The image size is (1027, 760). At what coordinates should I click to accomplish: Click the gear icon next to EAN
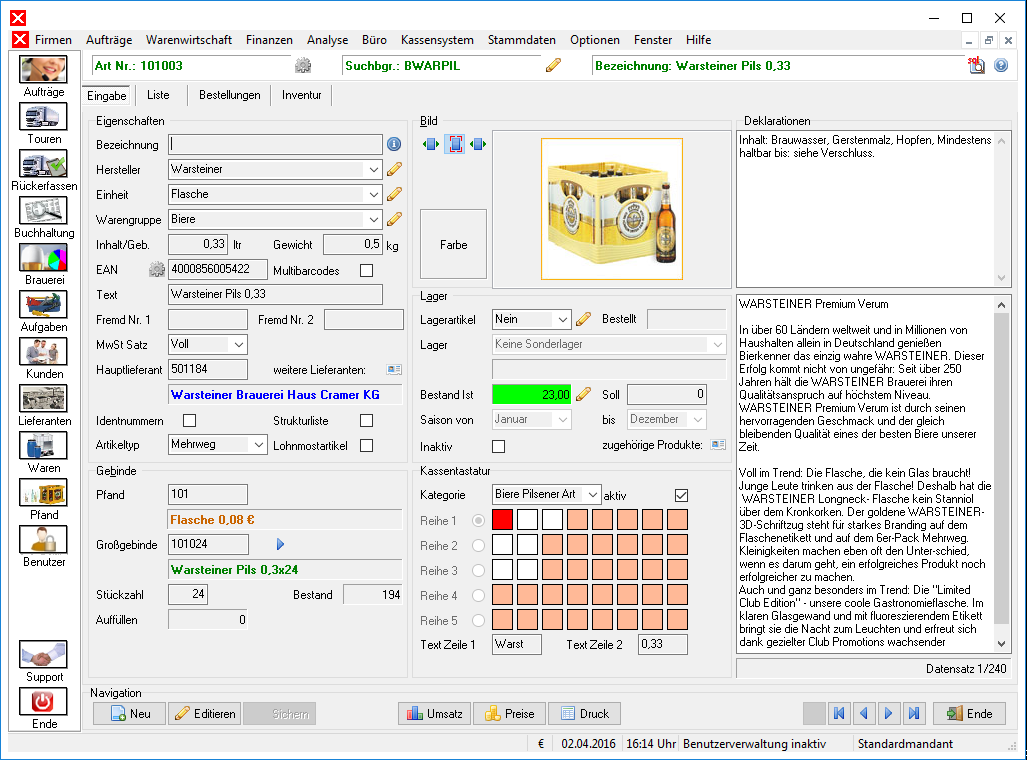click(x=157, y=269)
